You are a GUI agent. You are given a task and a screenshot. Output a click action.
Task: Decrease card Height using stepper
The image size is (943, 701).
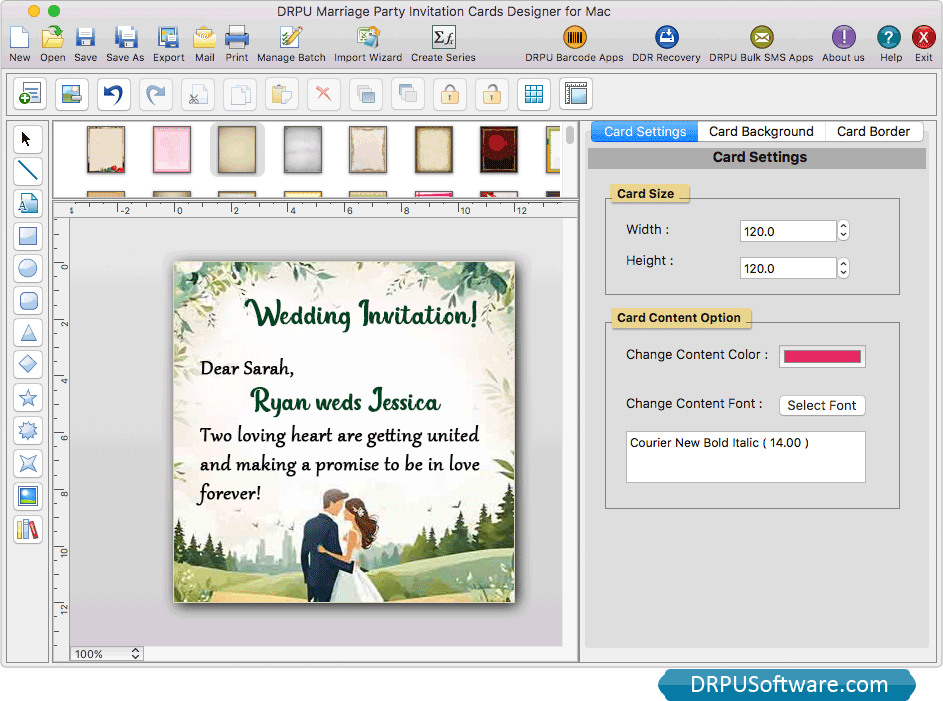pos(842,273)
